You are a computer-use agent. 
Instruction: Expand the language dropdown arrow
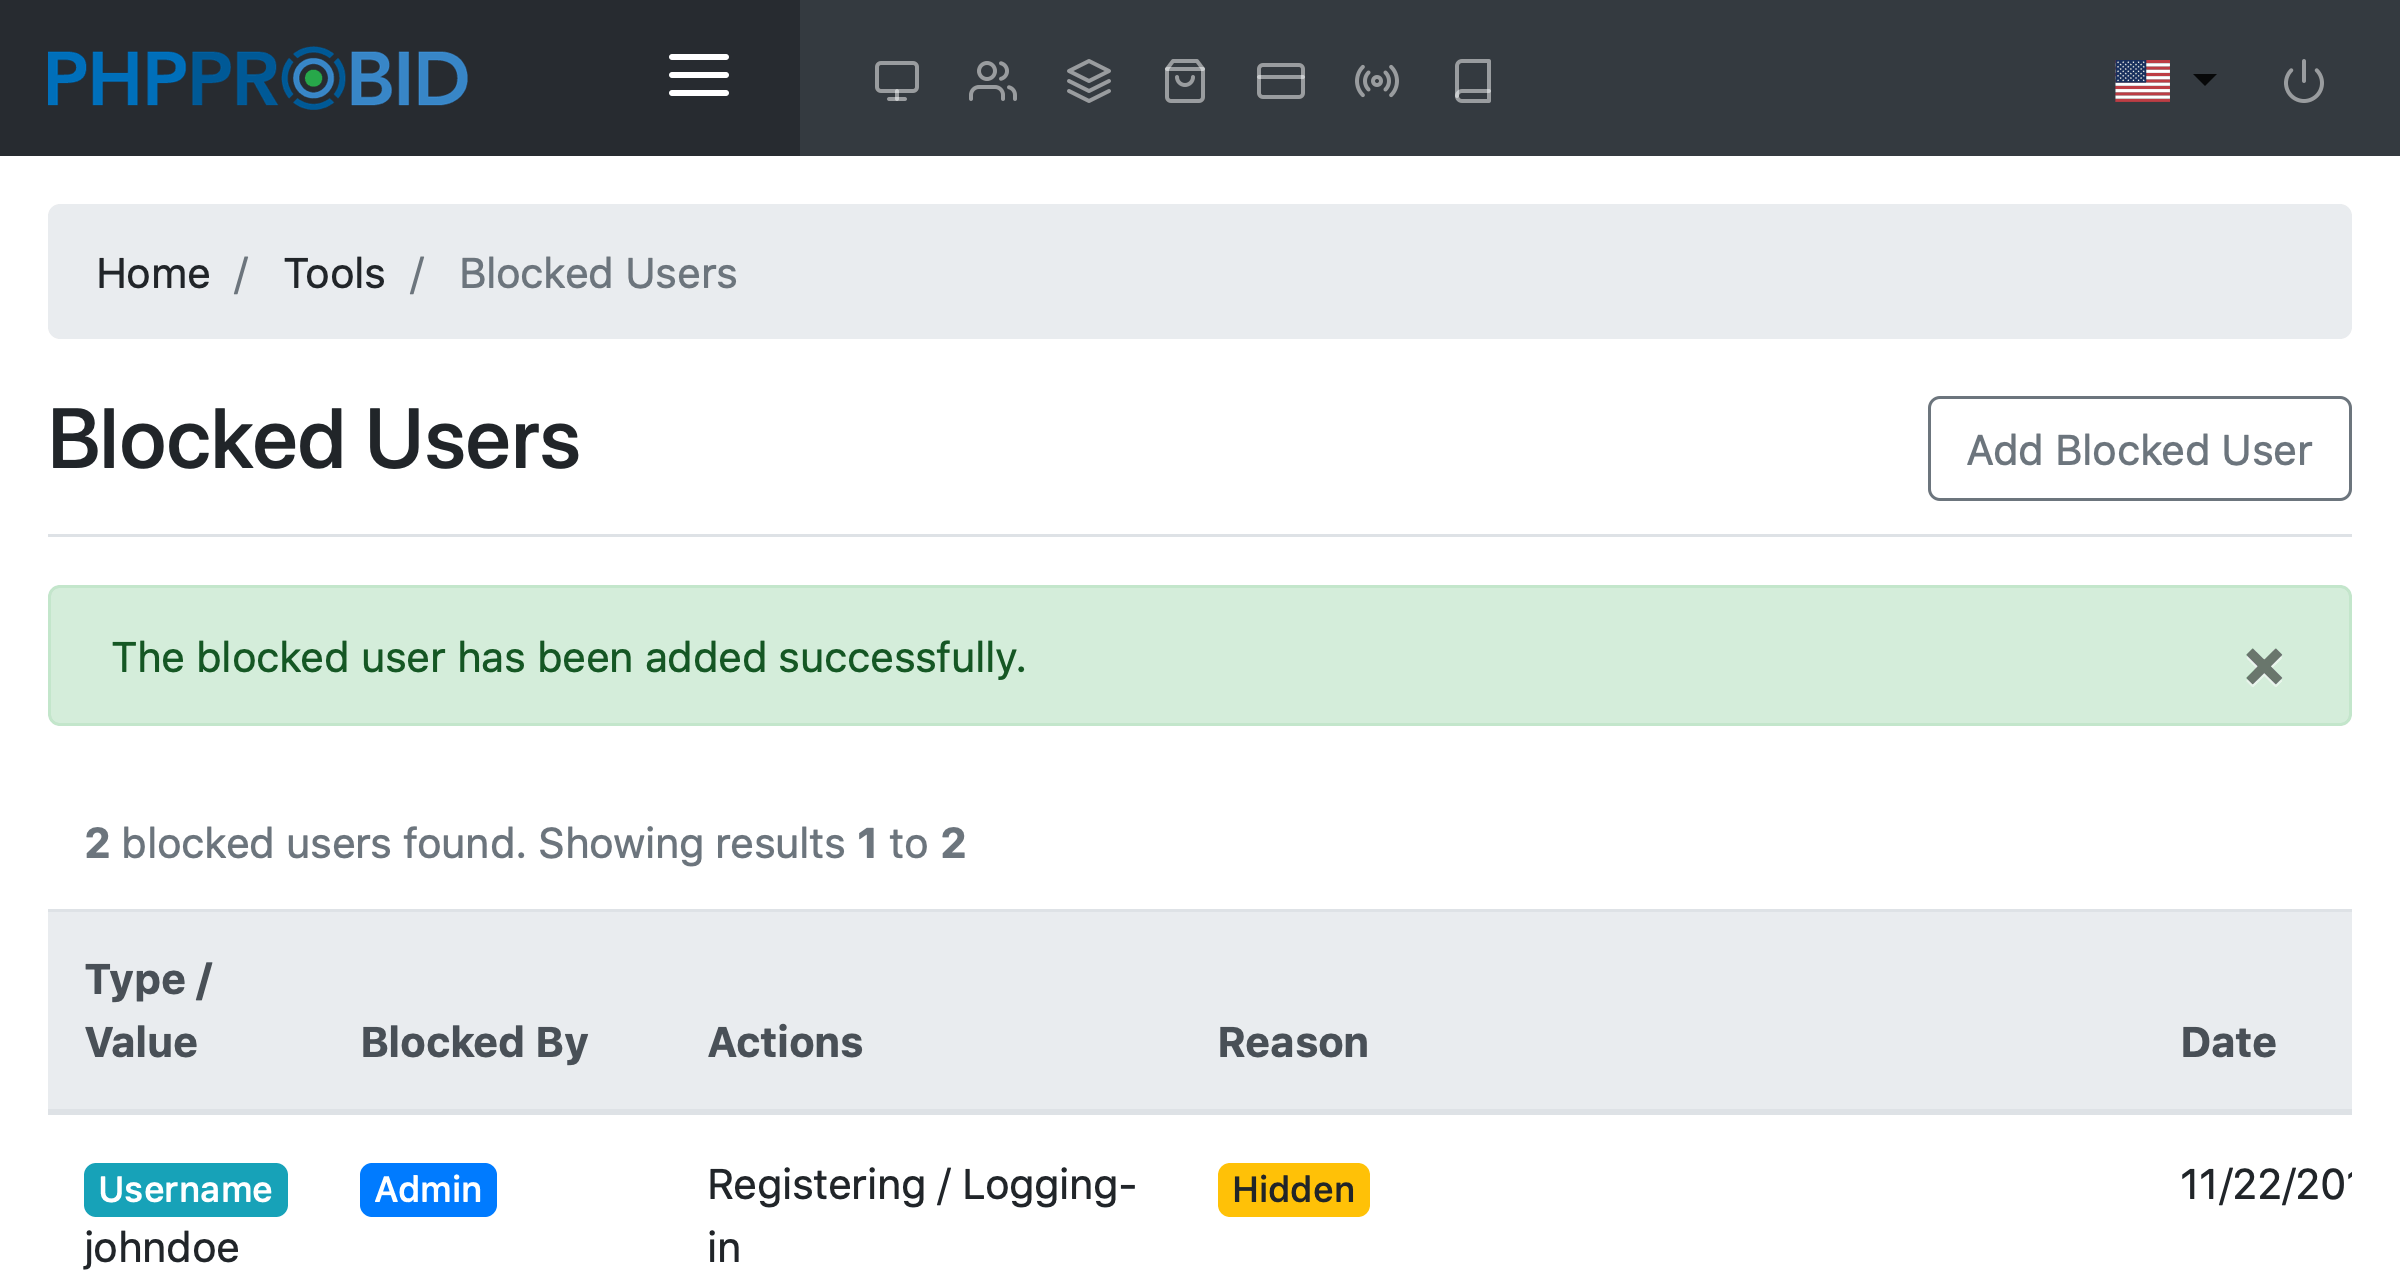click(x=2204, y=79)
